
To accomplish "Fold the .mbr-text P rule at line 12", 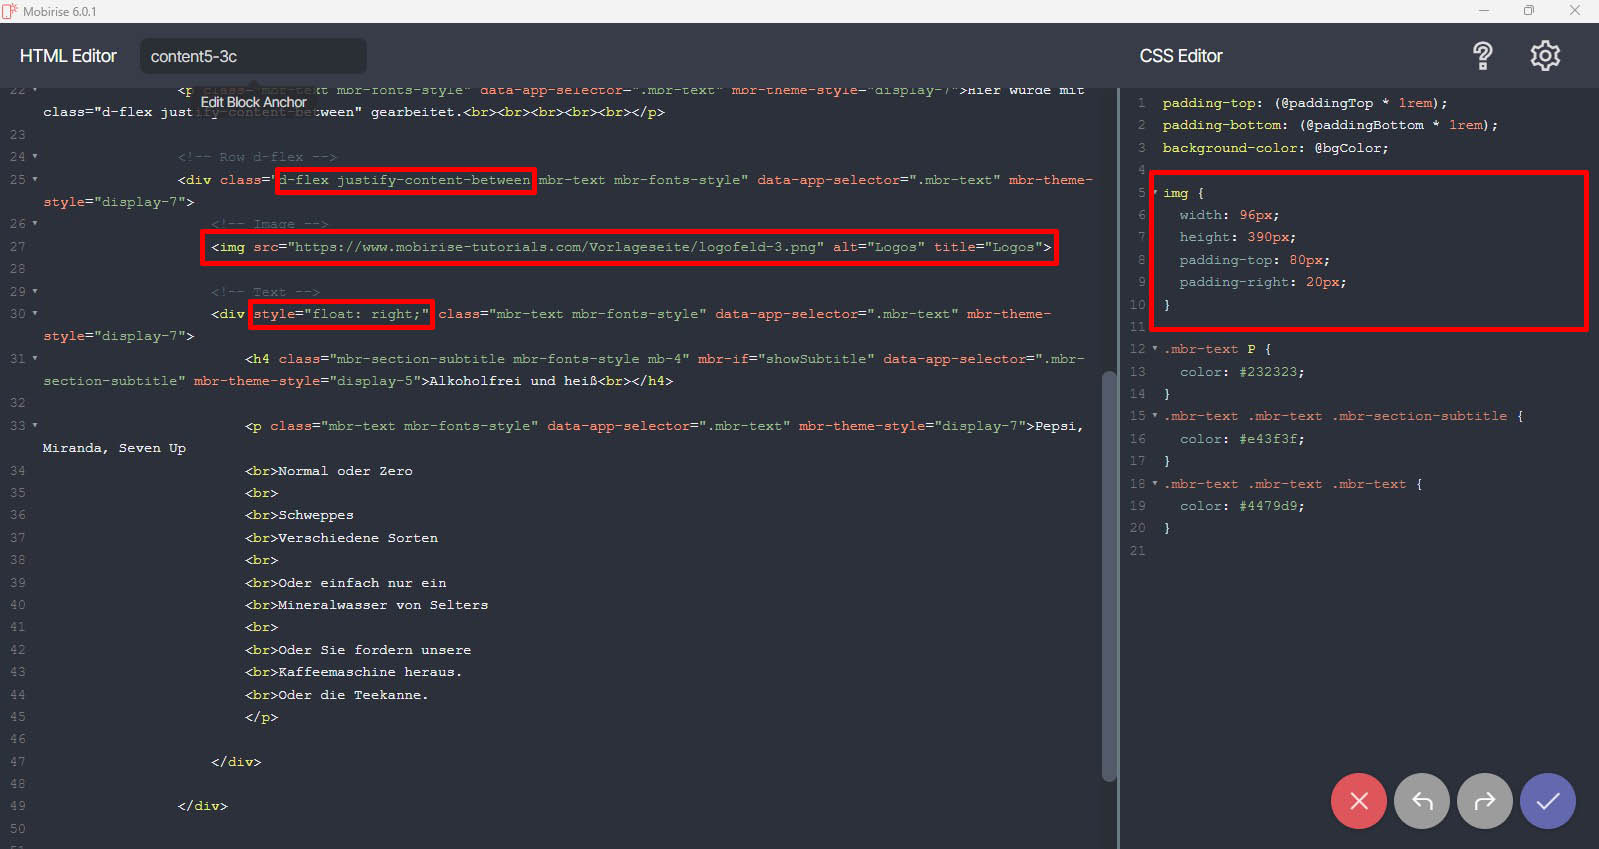I will (1155, 349).
